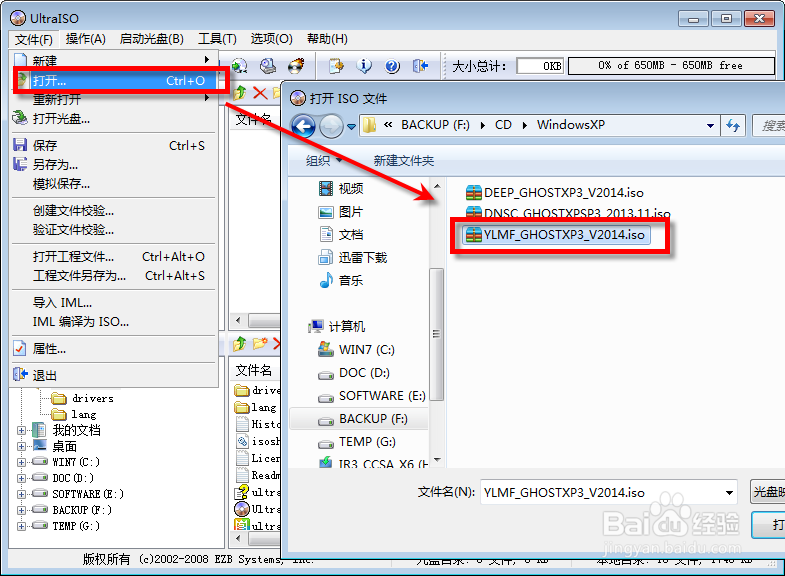
Task: Choose 导入 IML... menu entry
Action: pos(114,303)
